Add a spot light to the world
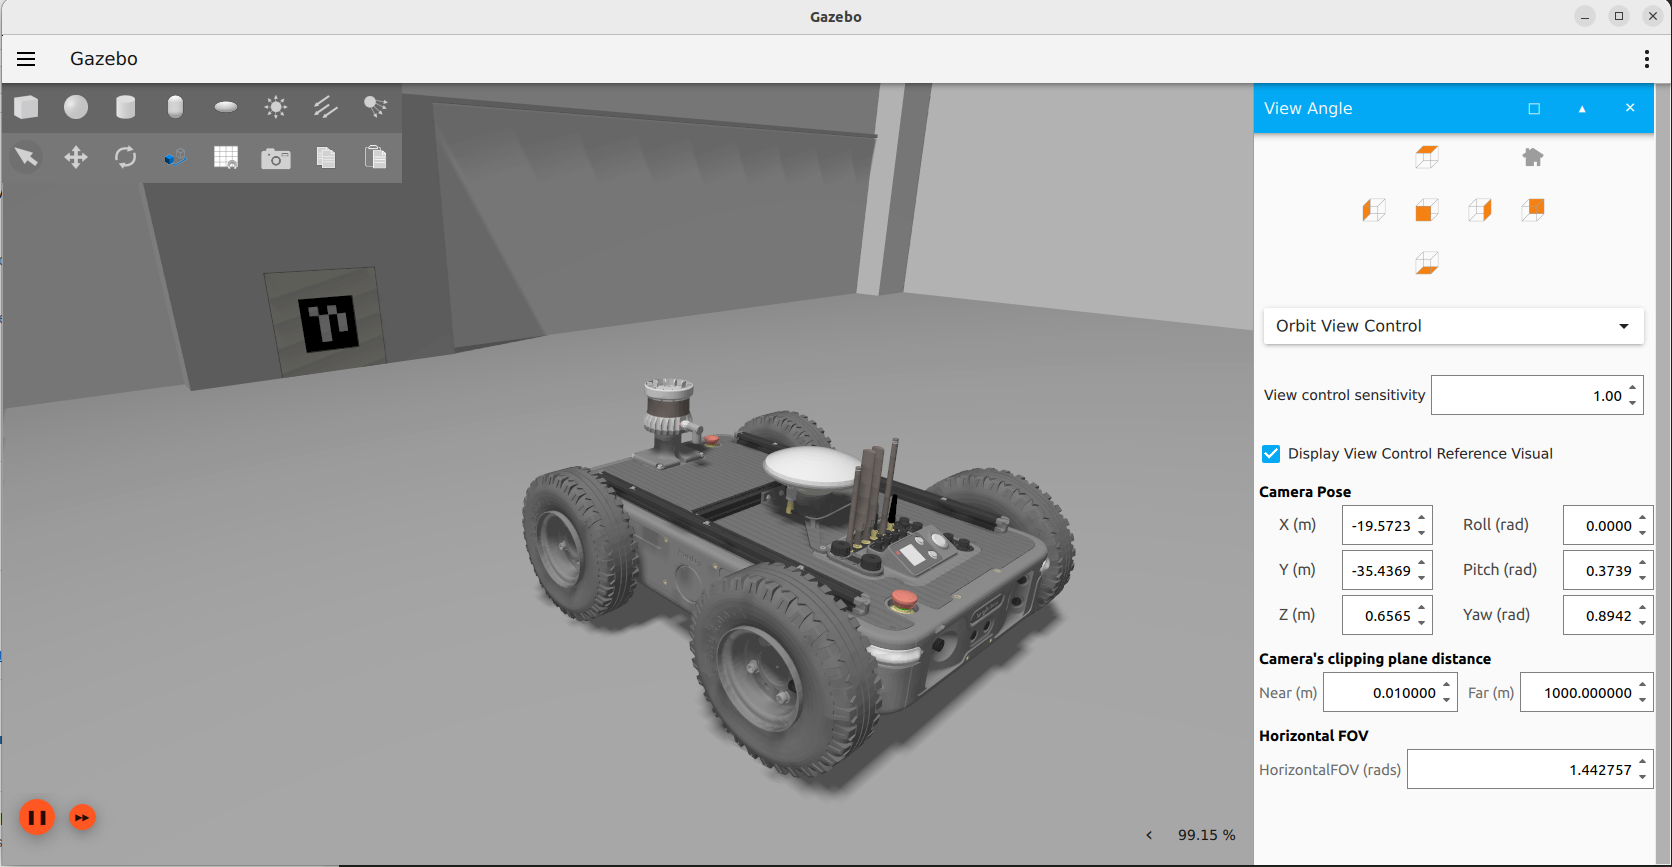Image resolution: width=1672 pixels, height=867 pixels. point(375,107)
